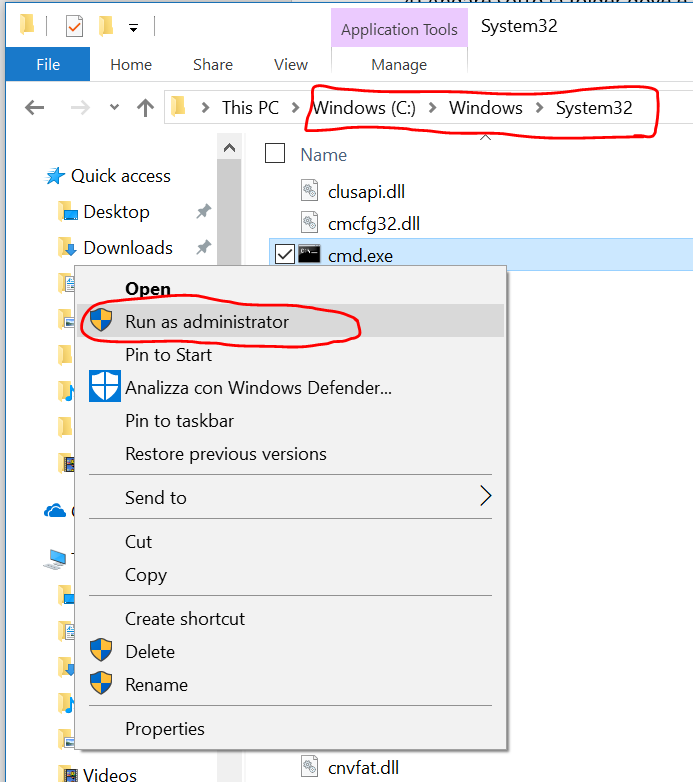This screenshot has height=782, width=693.
Task: Toggle the select-all checkbox beside Name
Action: click(275, 154)
